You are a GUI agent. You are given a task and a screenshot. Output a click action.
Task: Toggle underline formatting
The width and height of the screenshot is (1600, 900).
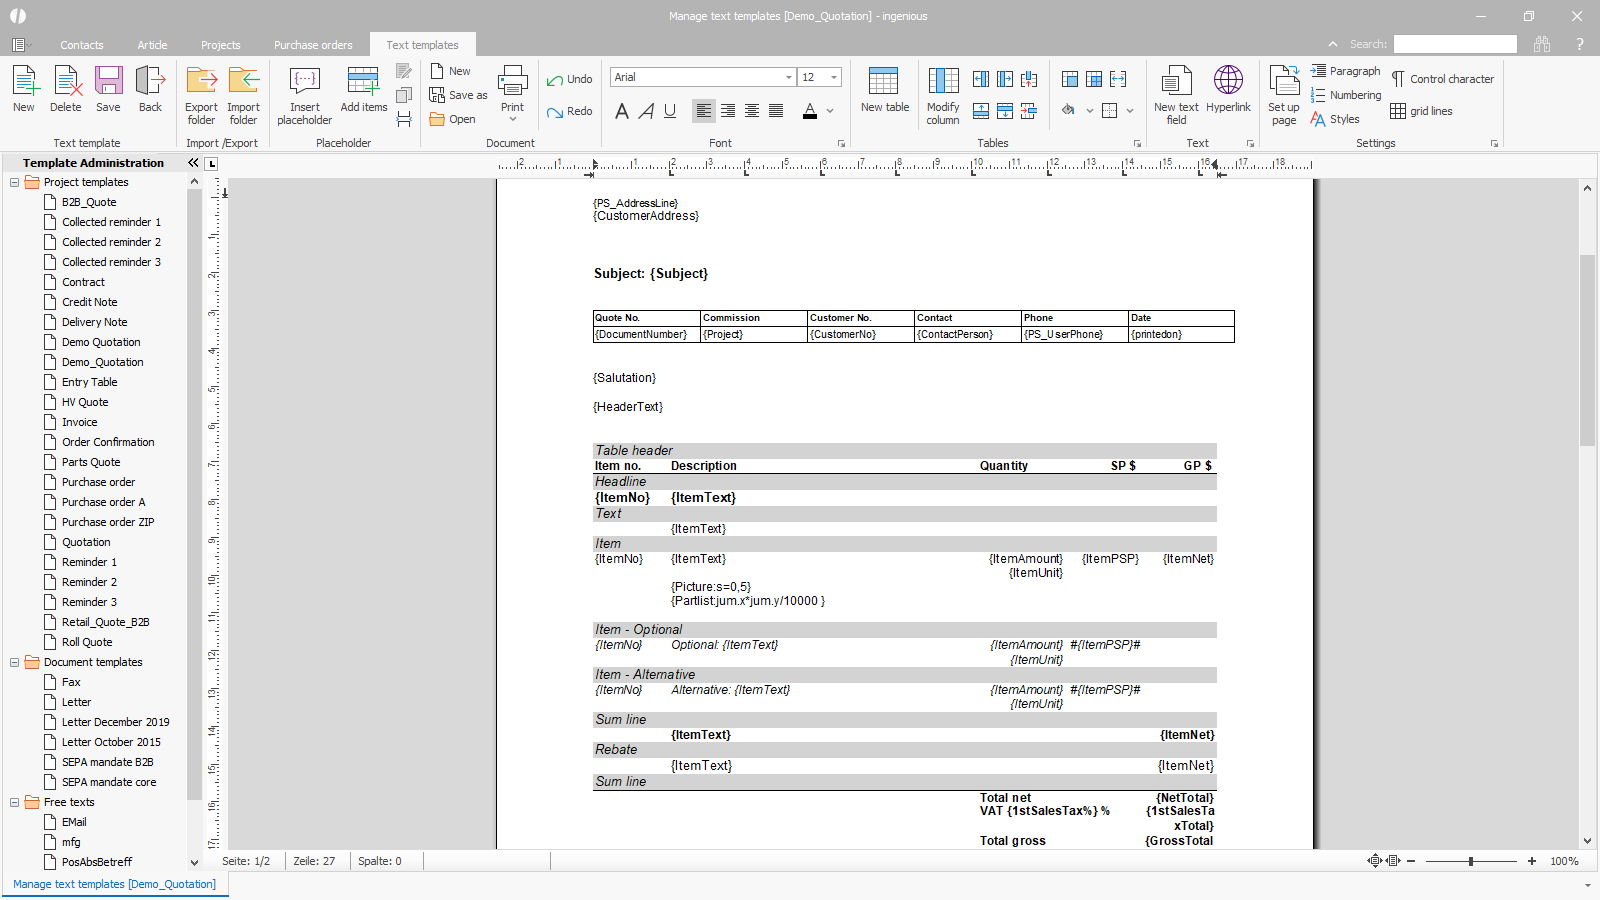click(670, 111)
